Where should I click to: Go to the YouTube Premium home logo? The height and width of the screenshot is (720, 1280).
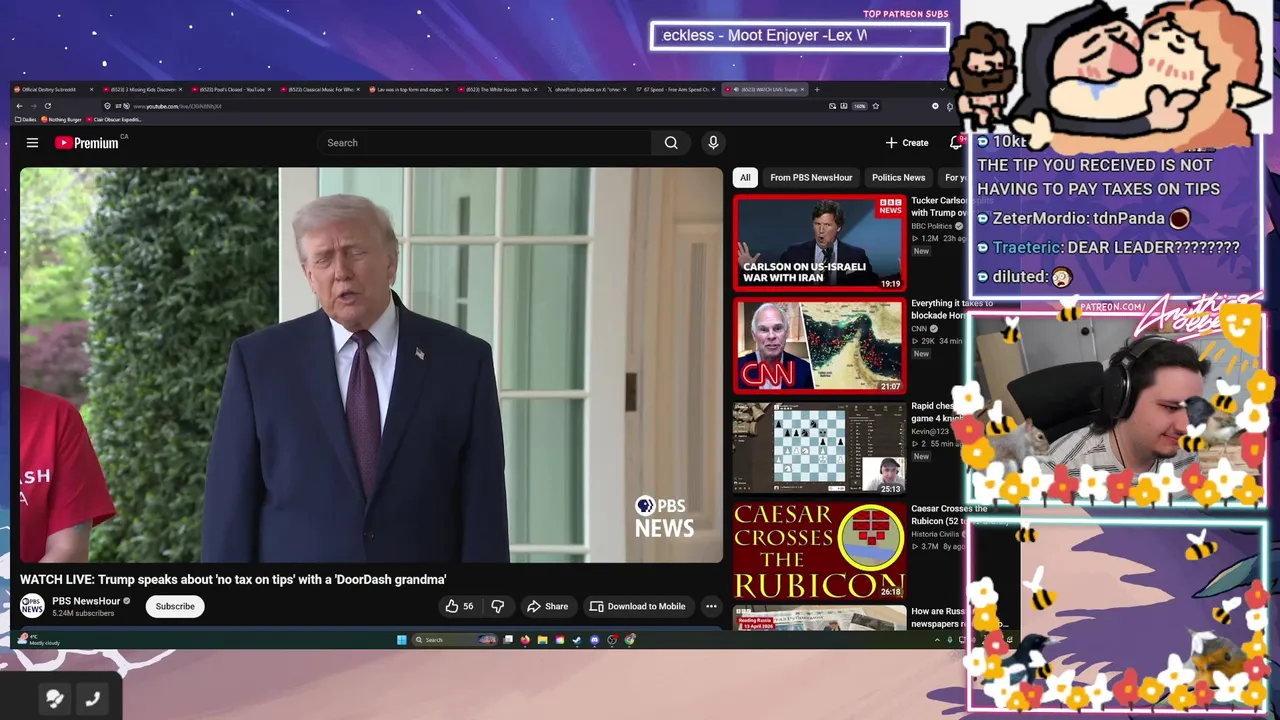[87, 143]
